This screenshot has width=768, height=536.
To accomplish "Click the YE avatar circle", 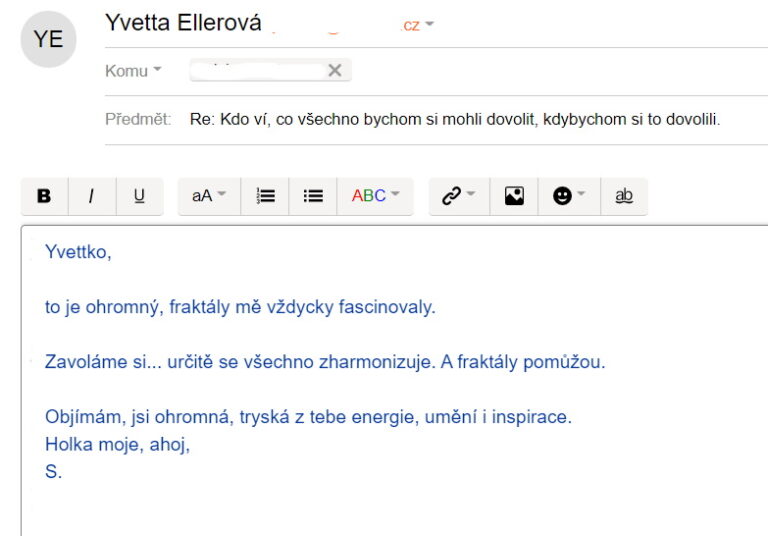I will pos(48,39).
